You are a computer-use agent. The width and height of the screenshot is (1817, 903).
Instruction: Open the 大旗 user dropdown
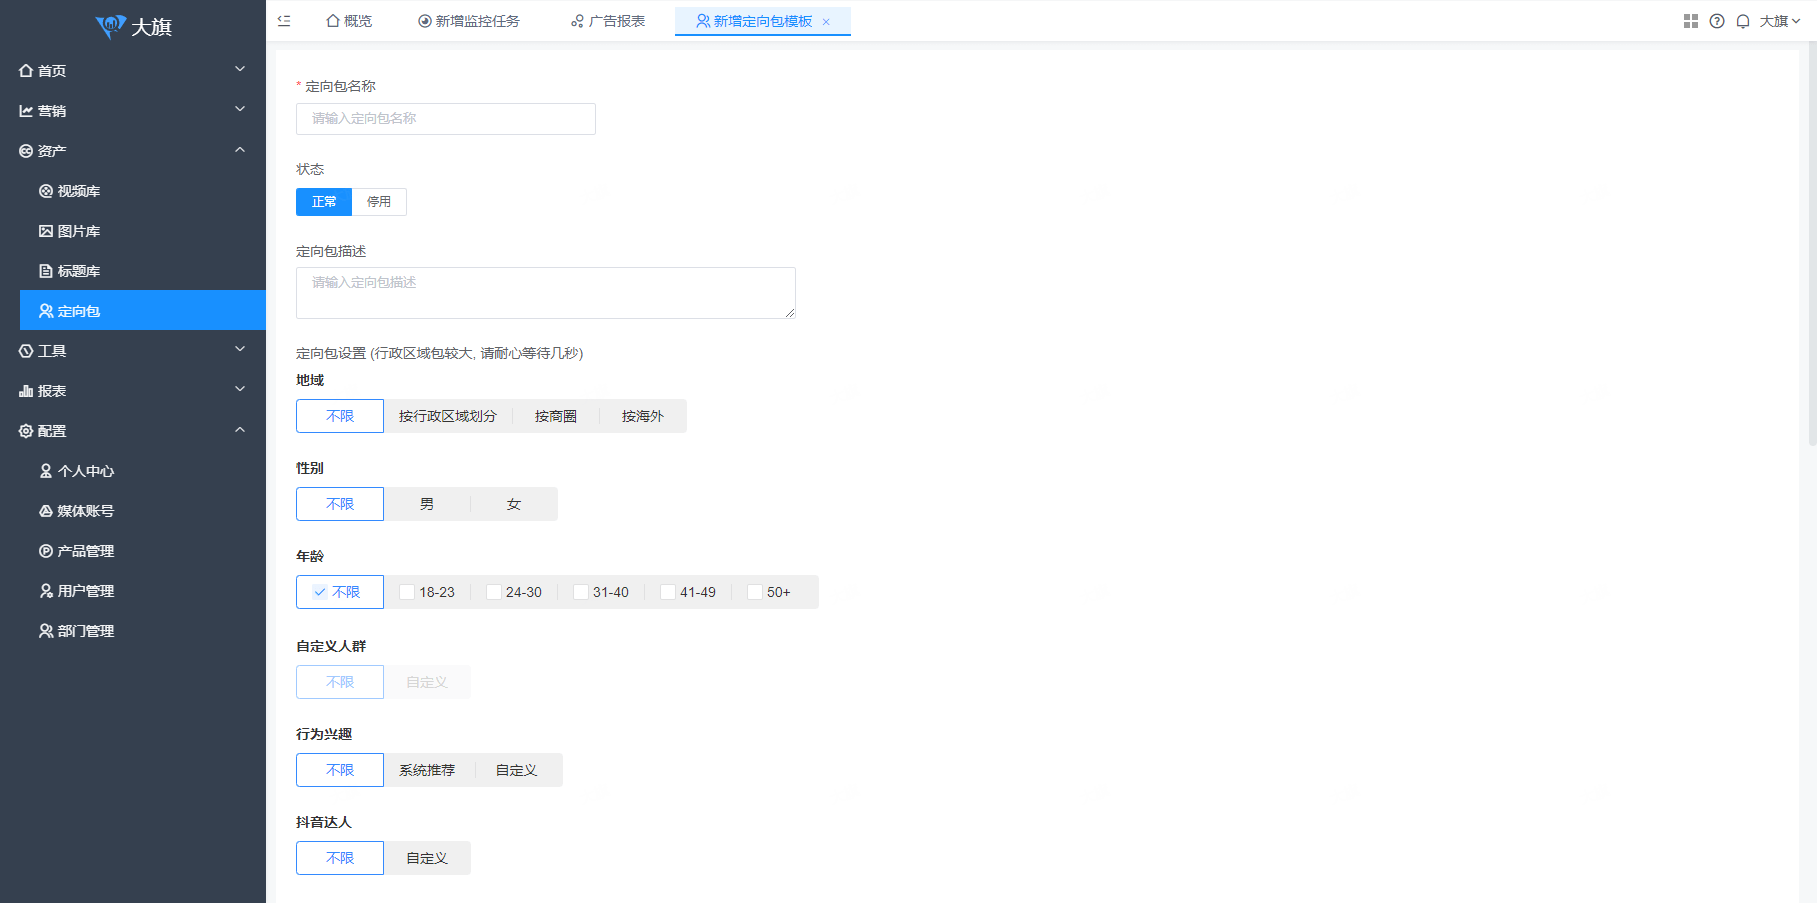pyautogui.click(x=1779, y=21)
